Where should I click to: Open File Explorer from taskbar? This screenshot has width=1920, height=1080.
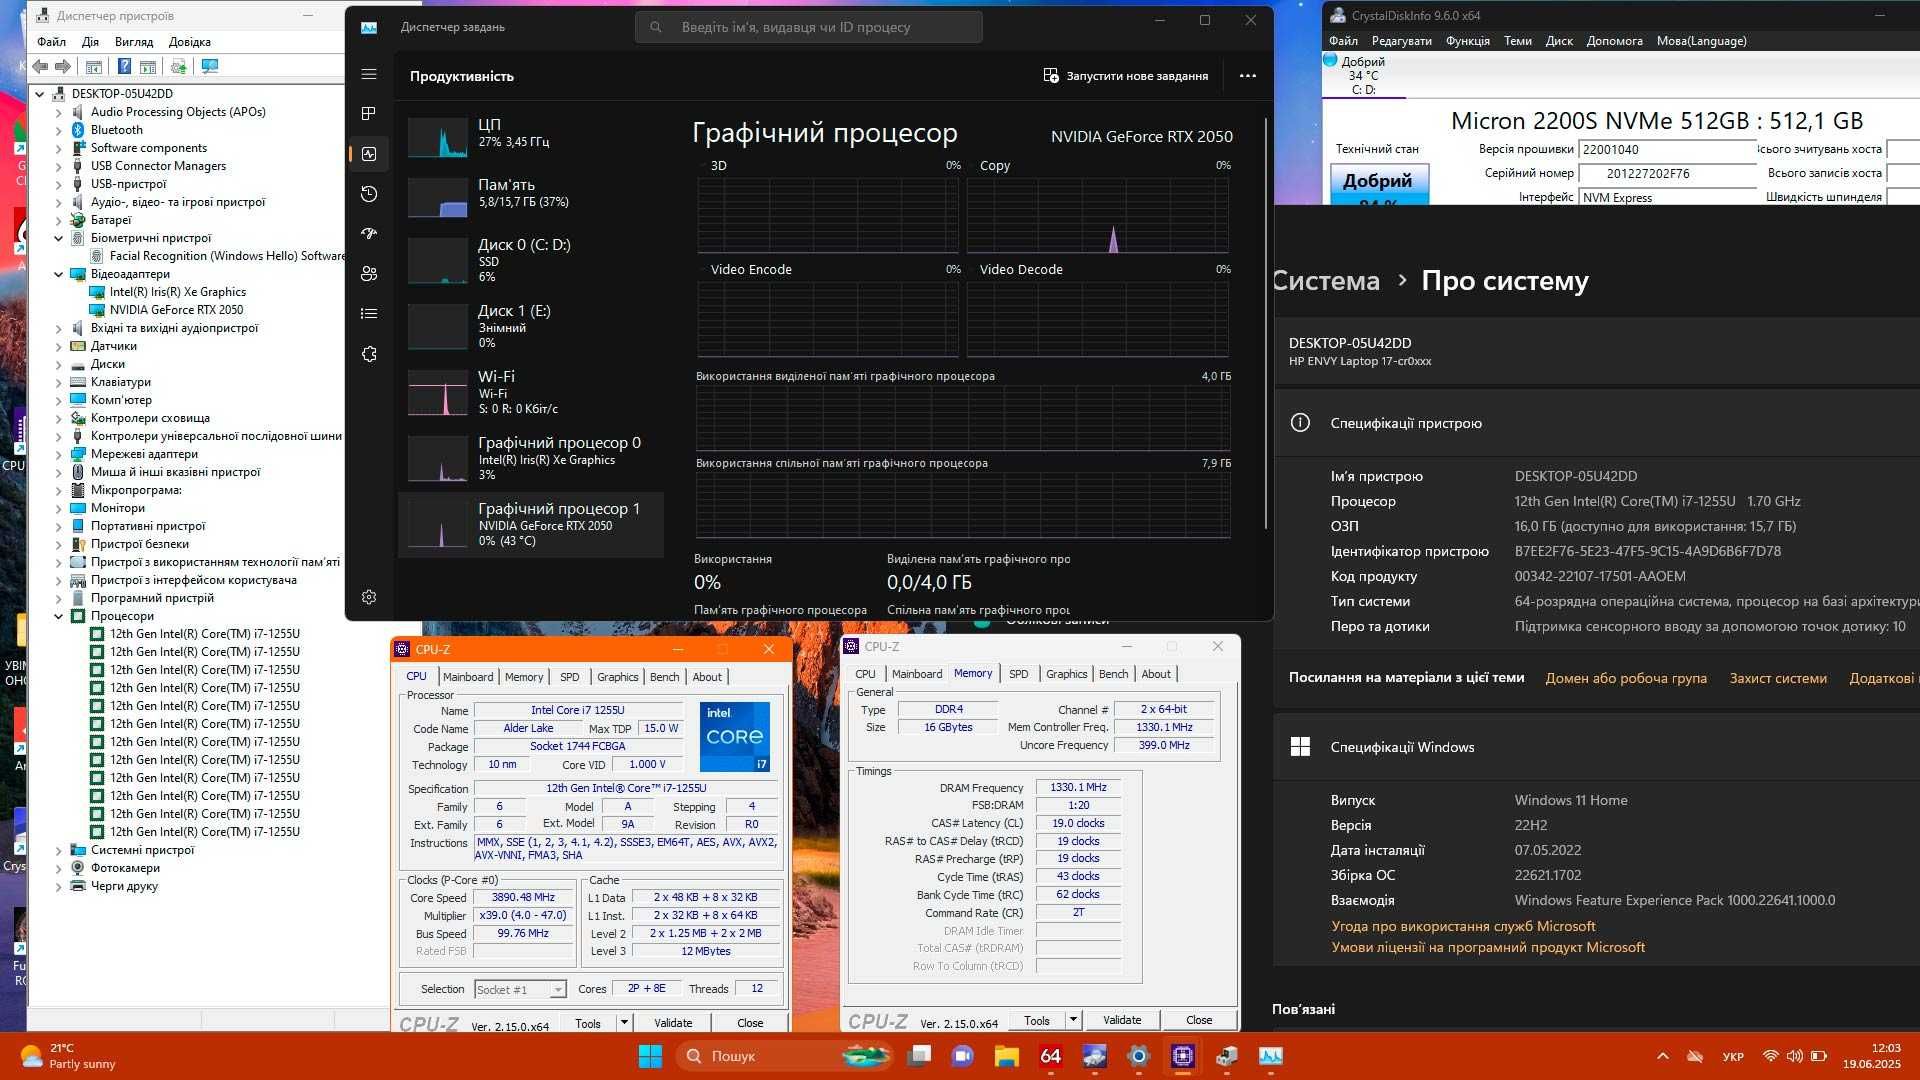(x=1006, y=1056)
